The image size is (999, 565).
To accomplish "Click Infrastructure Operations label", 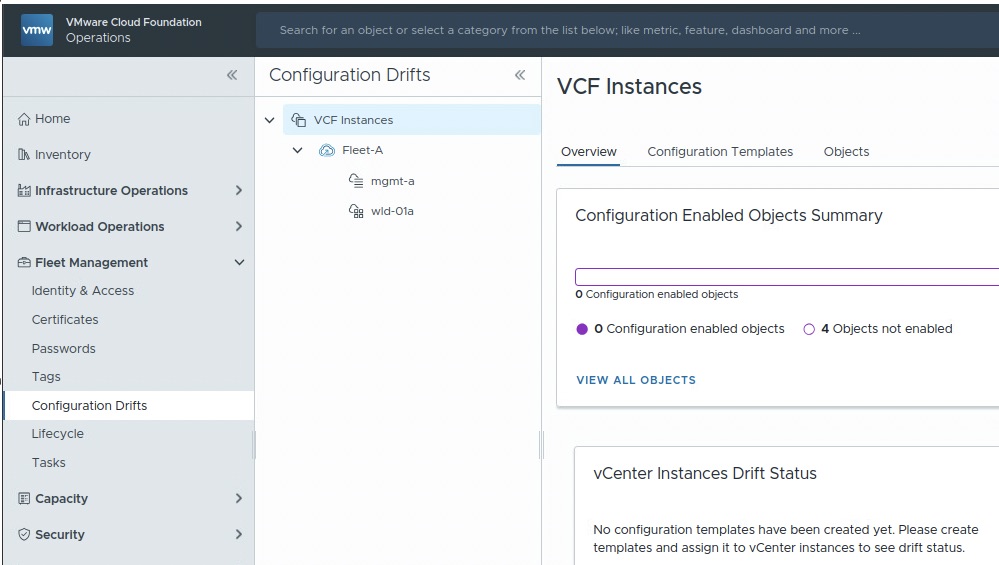I will point(111,190).
